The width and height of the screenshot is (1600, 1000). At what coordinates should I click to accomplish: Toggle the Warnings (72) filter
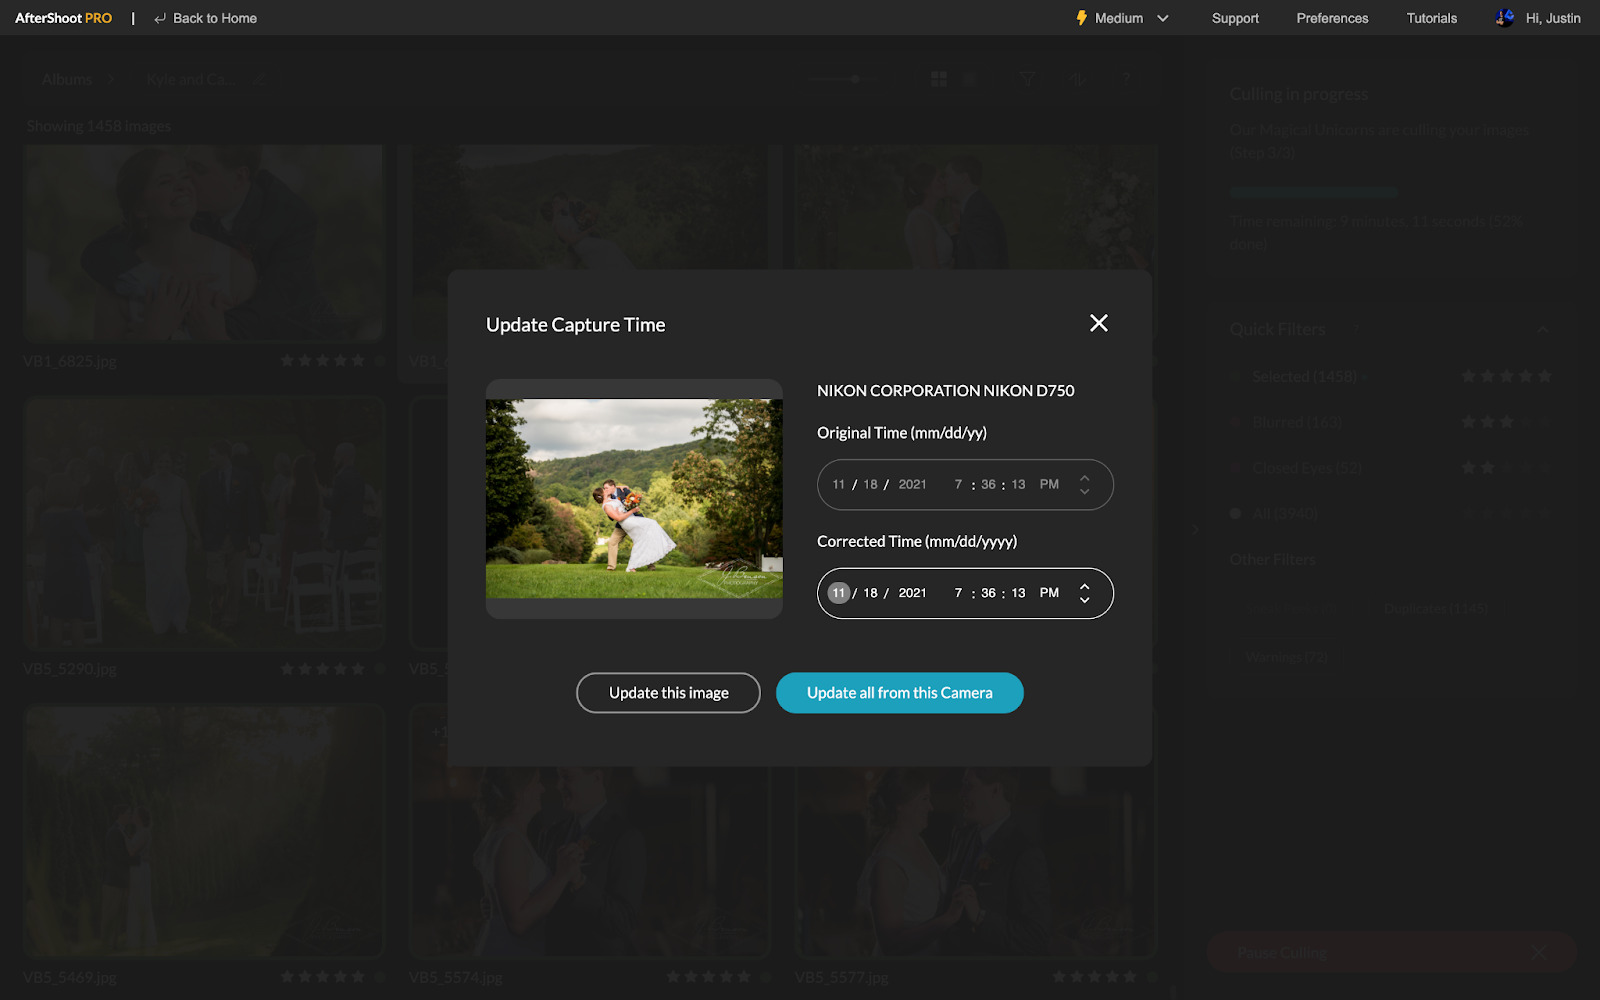coord(1286,657)
